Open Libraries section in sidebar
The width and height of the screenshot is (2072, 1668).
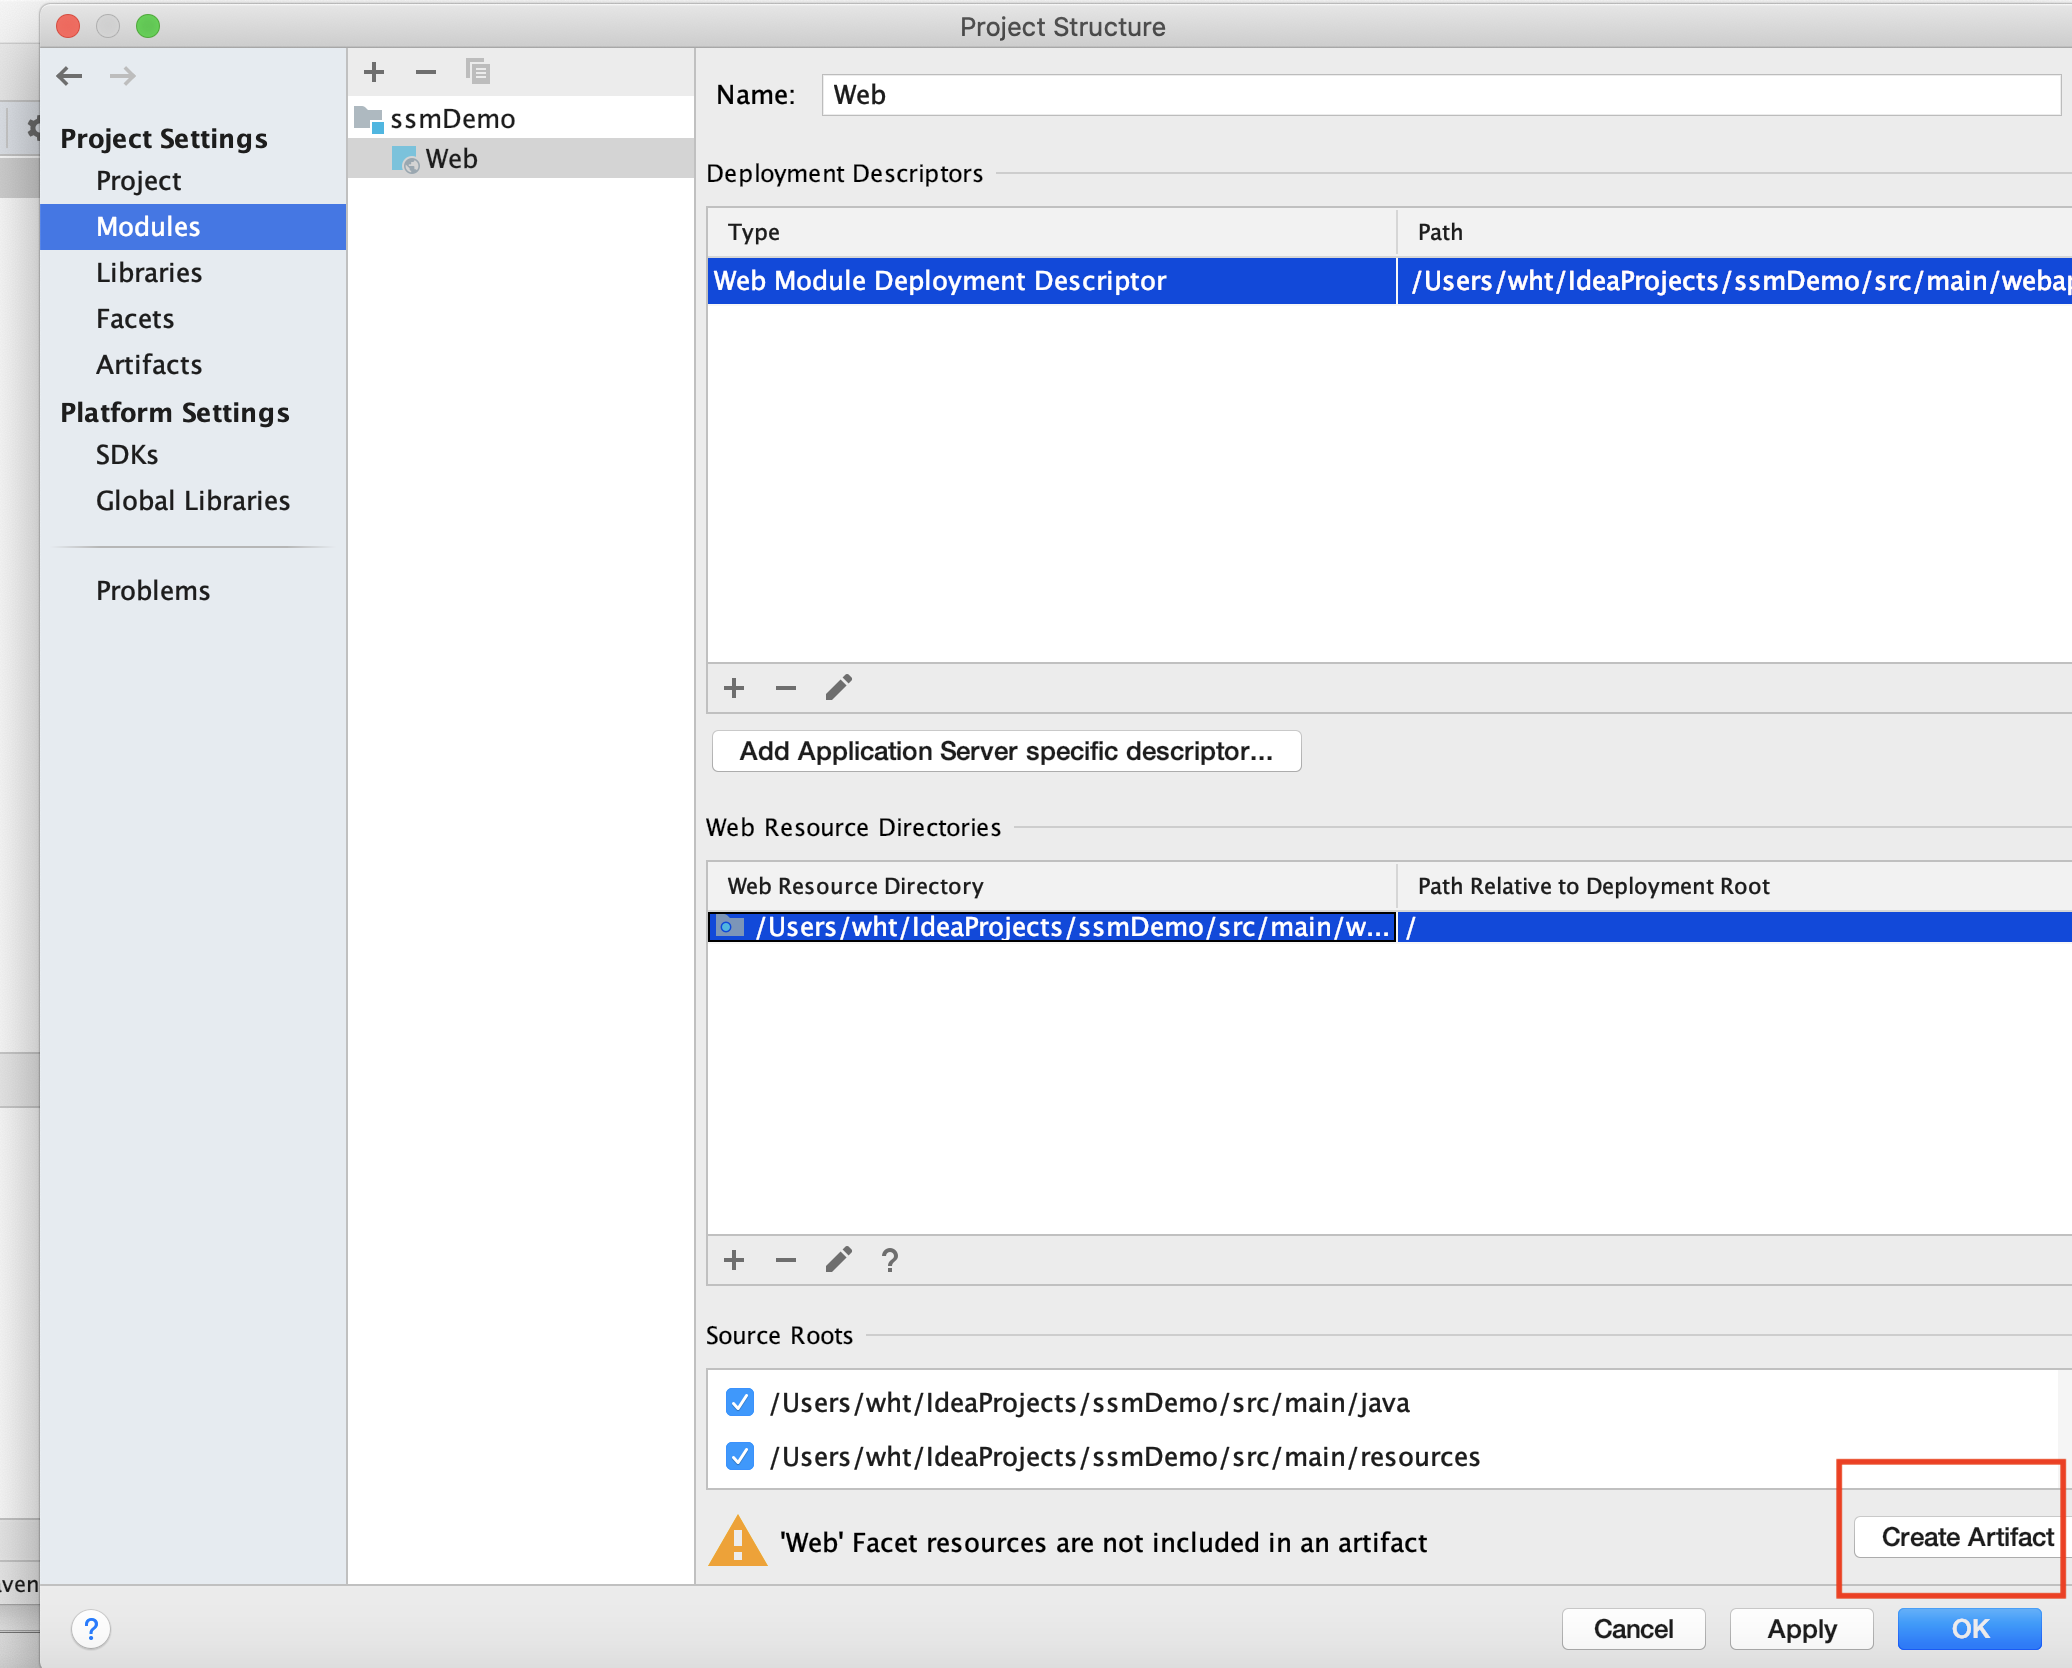coord(149,273)
